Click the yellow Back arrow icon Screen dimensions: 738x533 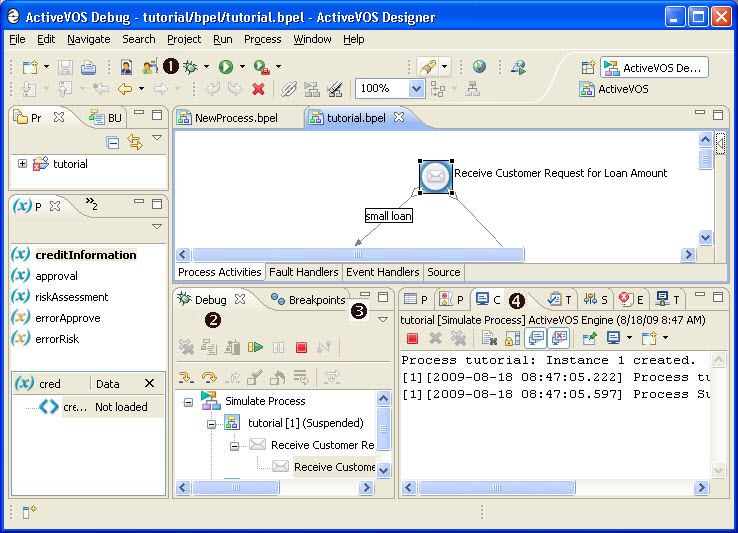pos(125,89)
